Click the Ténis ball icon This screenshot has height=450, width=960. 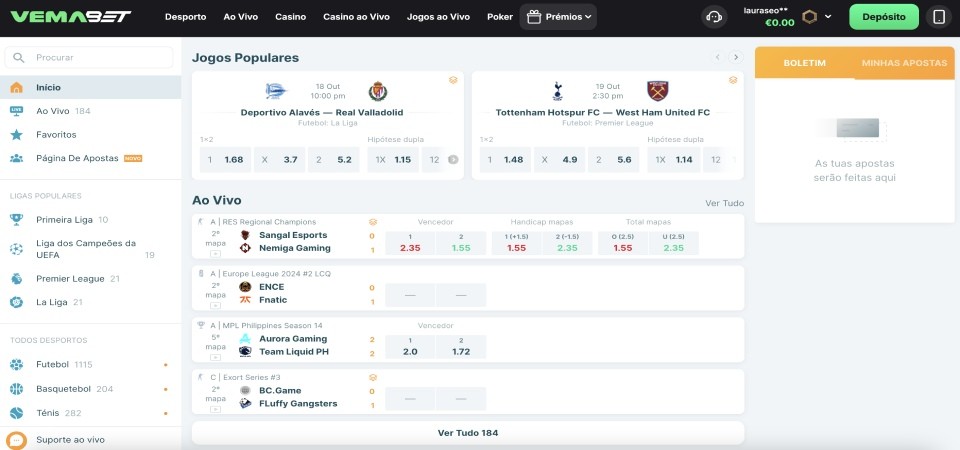[17, 413]
